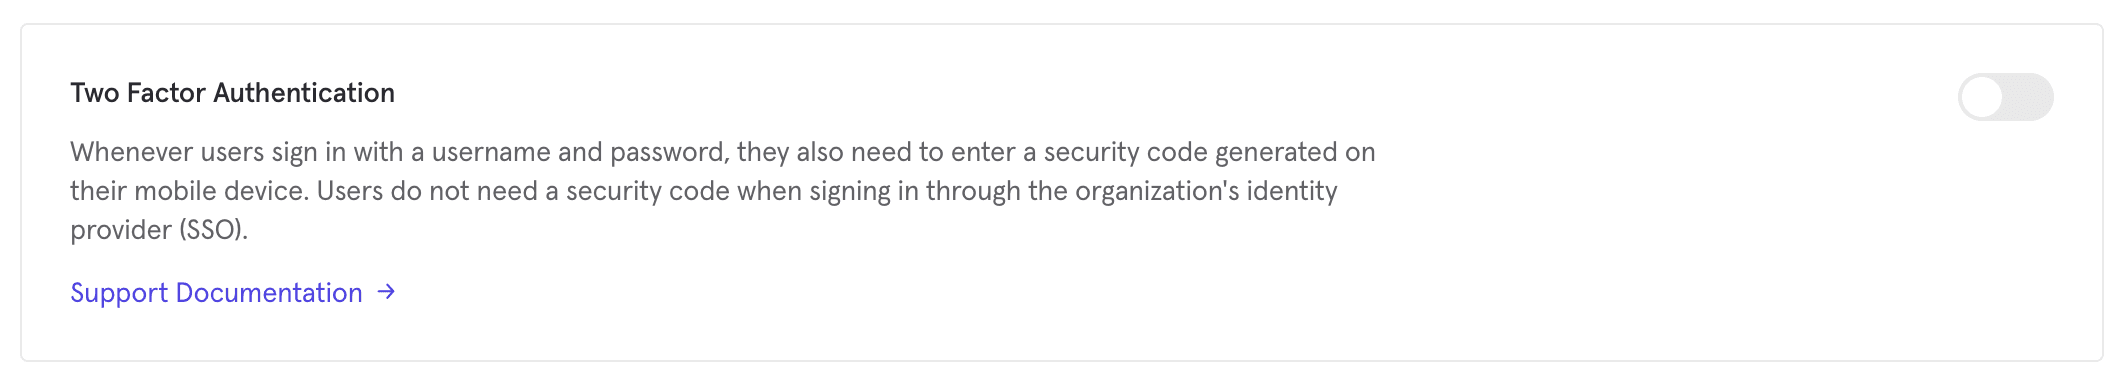This screenshot has width=2126, height=386.
Task: Click the '(SSO)' abbreviation in the description
Action: point(213,230)
